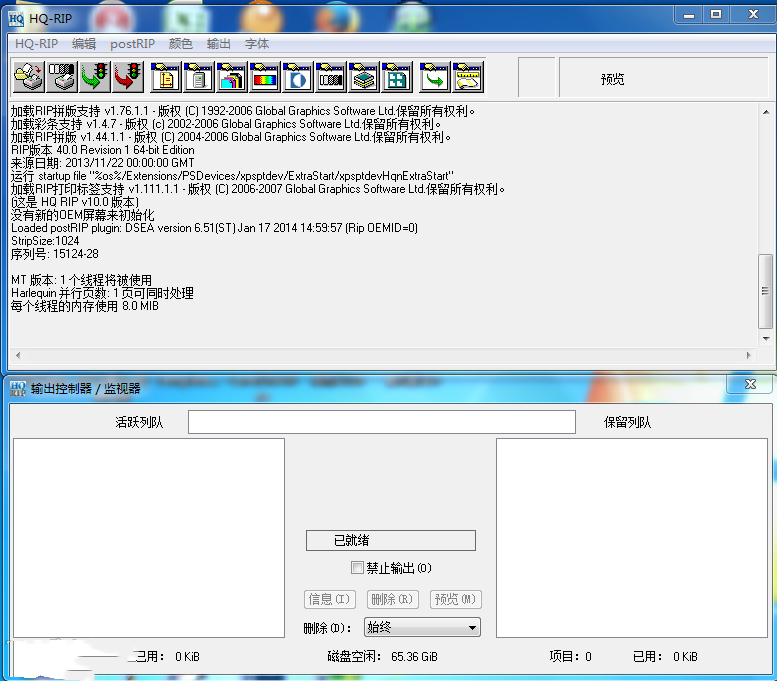Click the red arrow traffic light stop icon

coord(128,77)
